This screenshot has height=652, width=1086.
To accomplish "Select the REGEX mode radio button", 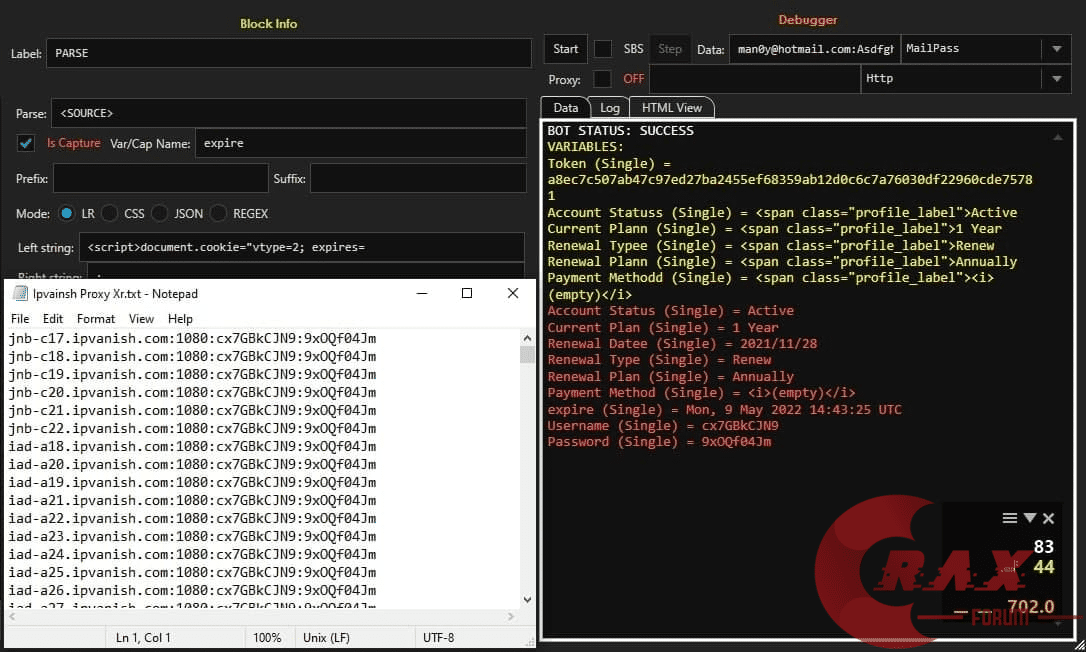I will pos(218,213).
